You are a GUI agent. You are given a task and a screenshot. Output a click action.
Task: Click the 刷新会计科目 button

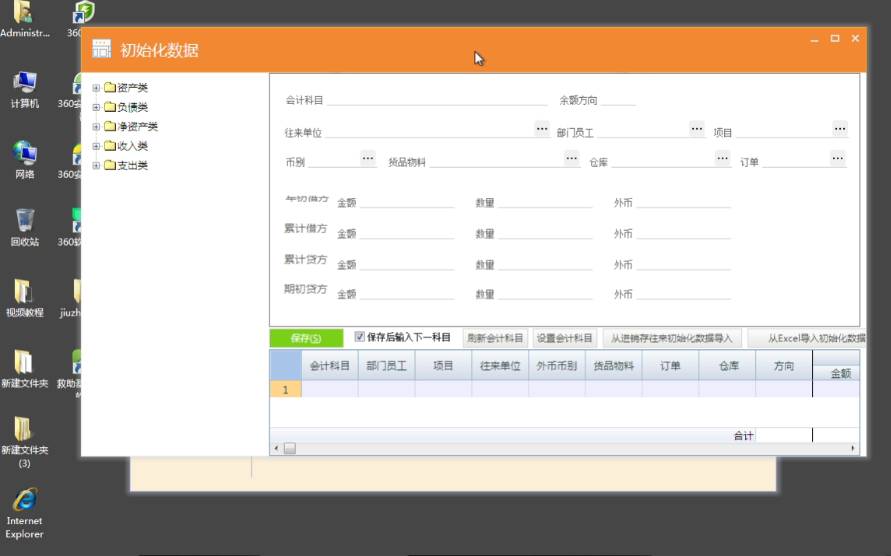coord(495,339)
